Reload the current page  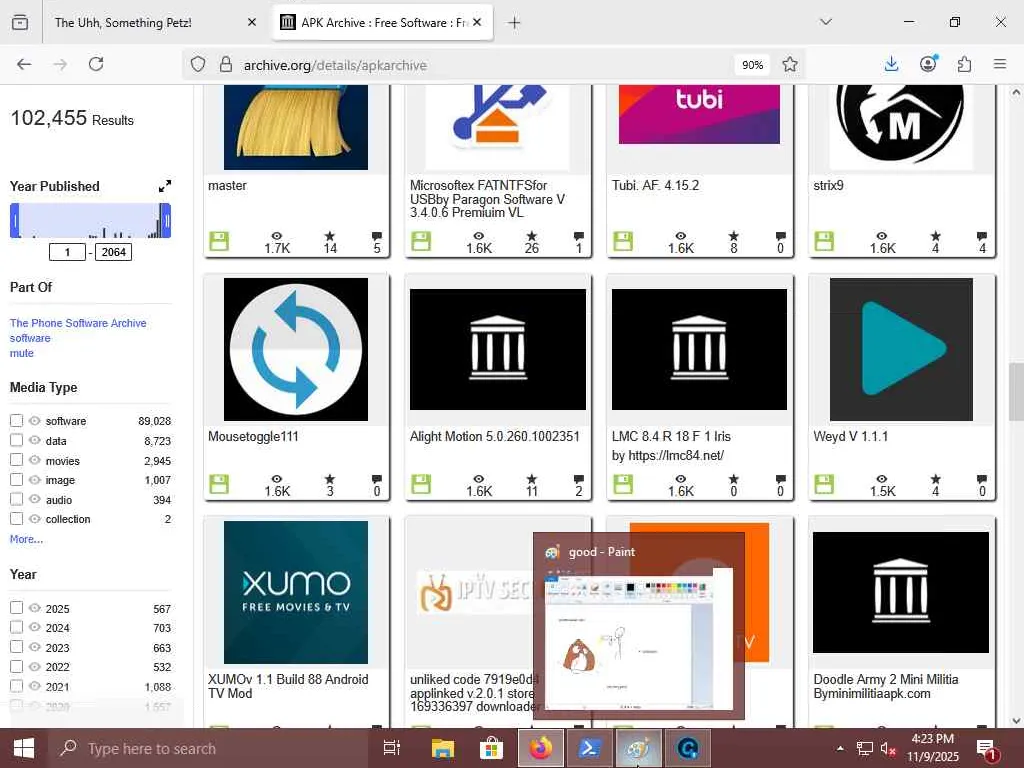click(96, 64)
